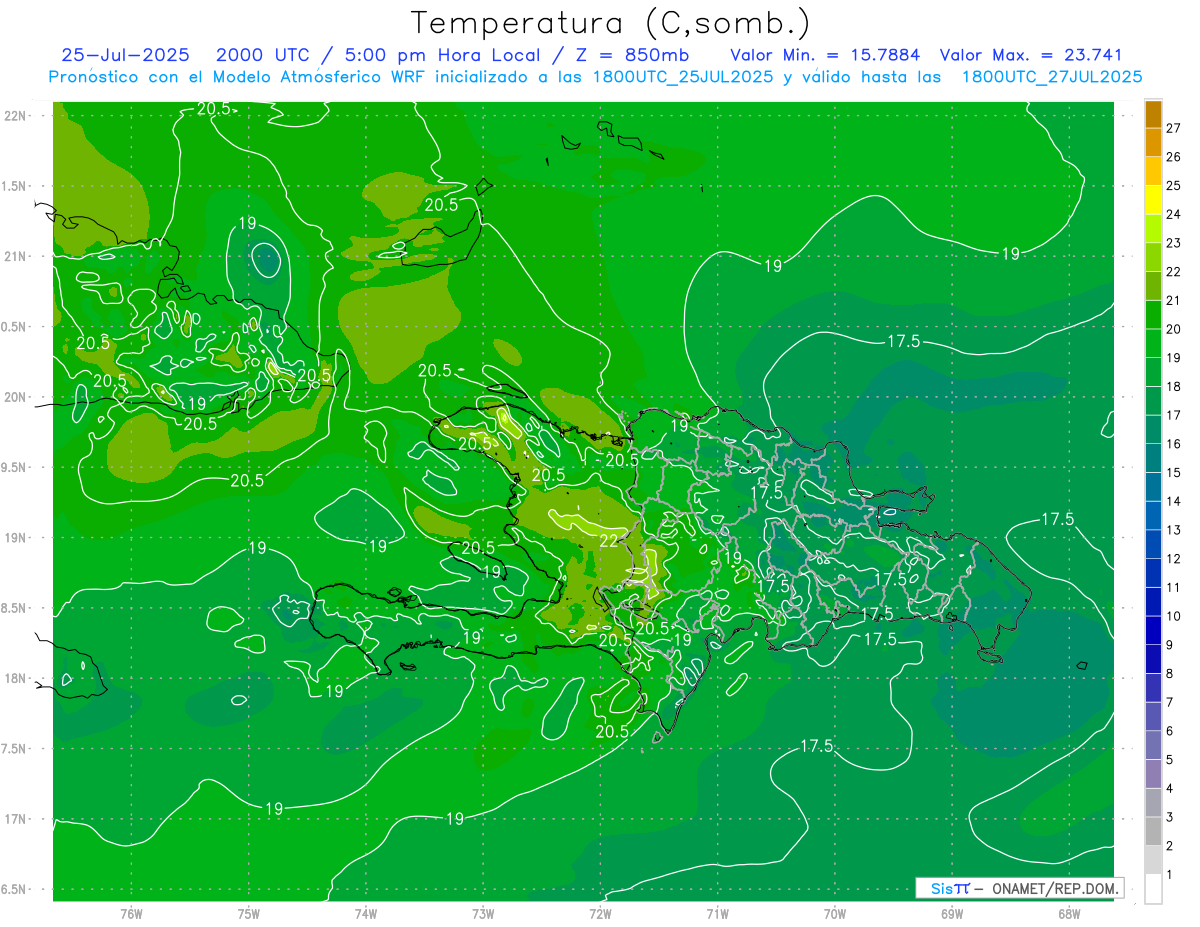
Task: Click the "2000 UTC" time text
Action: click(265, 55)
